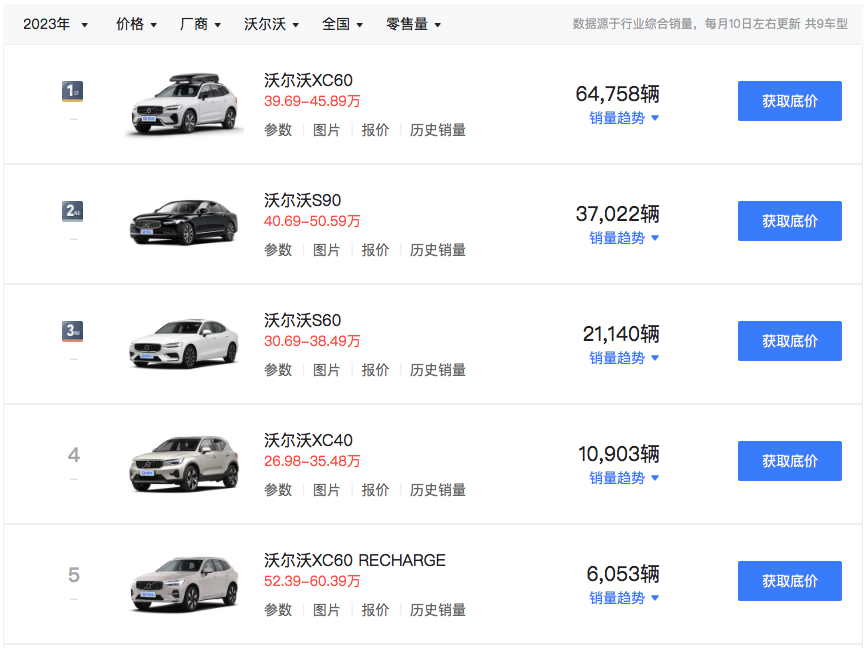Open the 全国 region dropdown
This screenshot has width=866, height=648.
(342, 24)
